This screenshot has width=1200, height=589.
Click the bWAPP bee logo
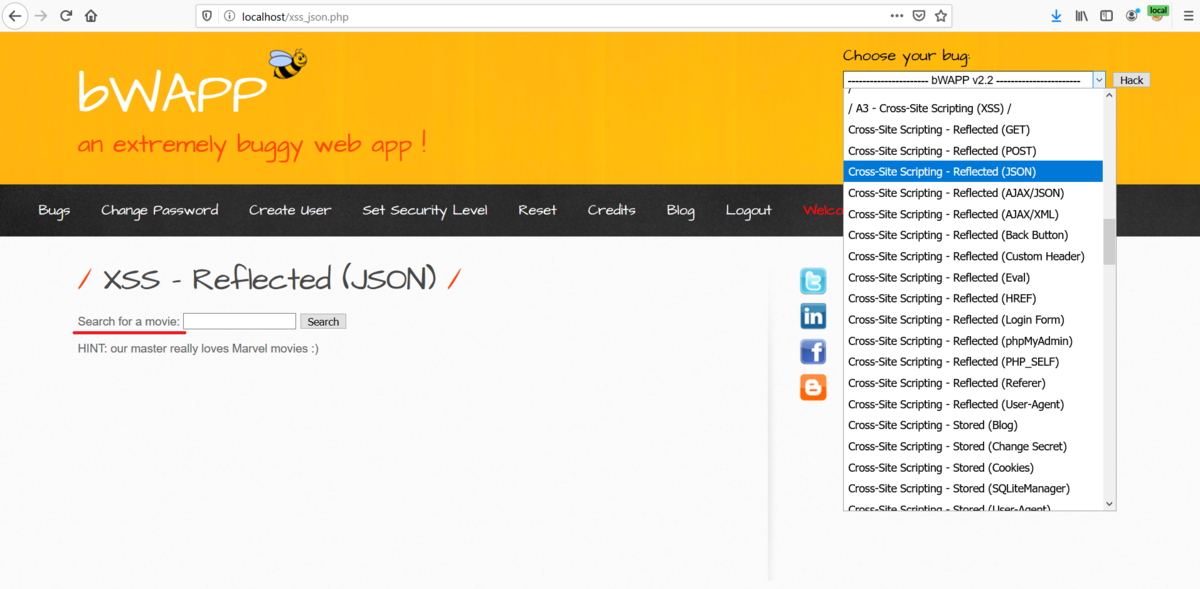pos(288,64)
